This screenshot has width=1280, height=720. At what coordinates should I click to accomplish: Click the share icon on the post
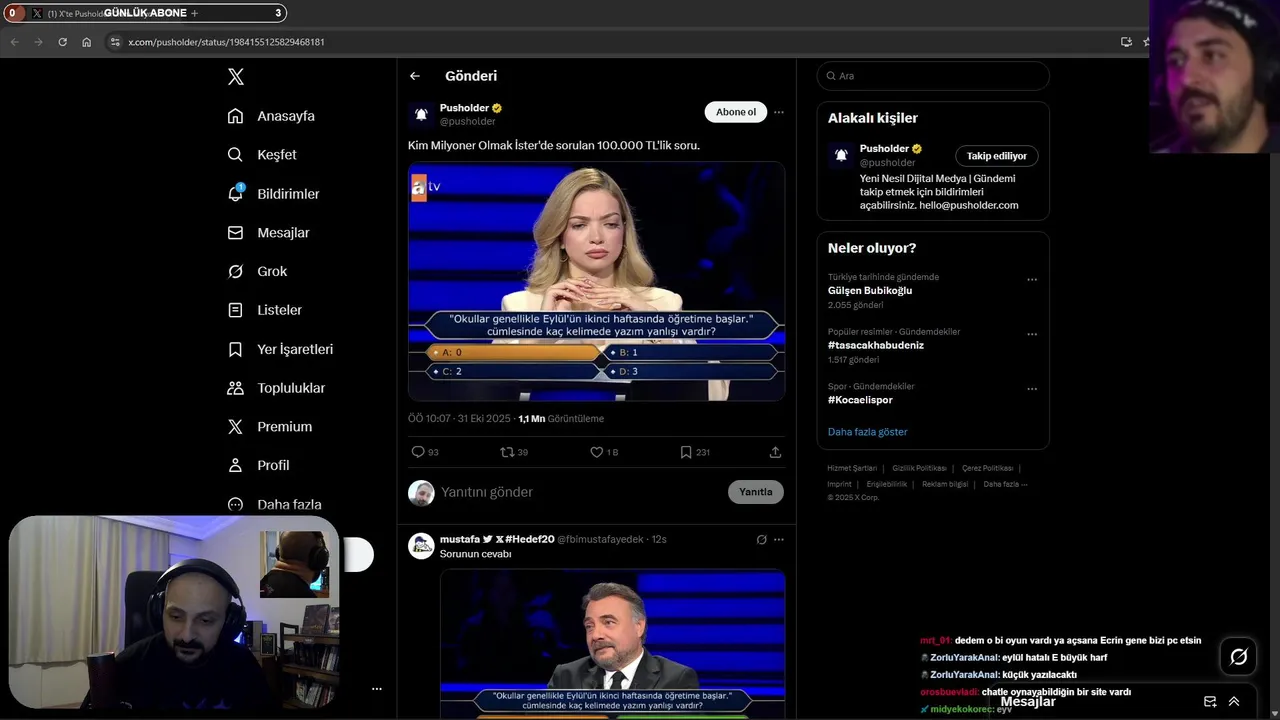(775, 452)
